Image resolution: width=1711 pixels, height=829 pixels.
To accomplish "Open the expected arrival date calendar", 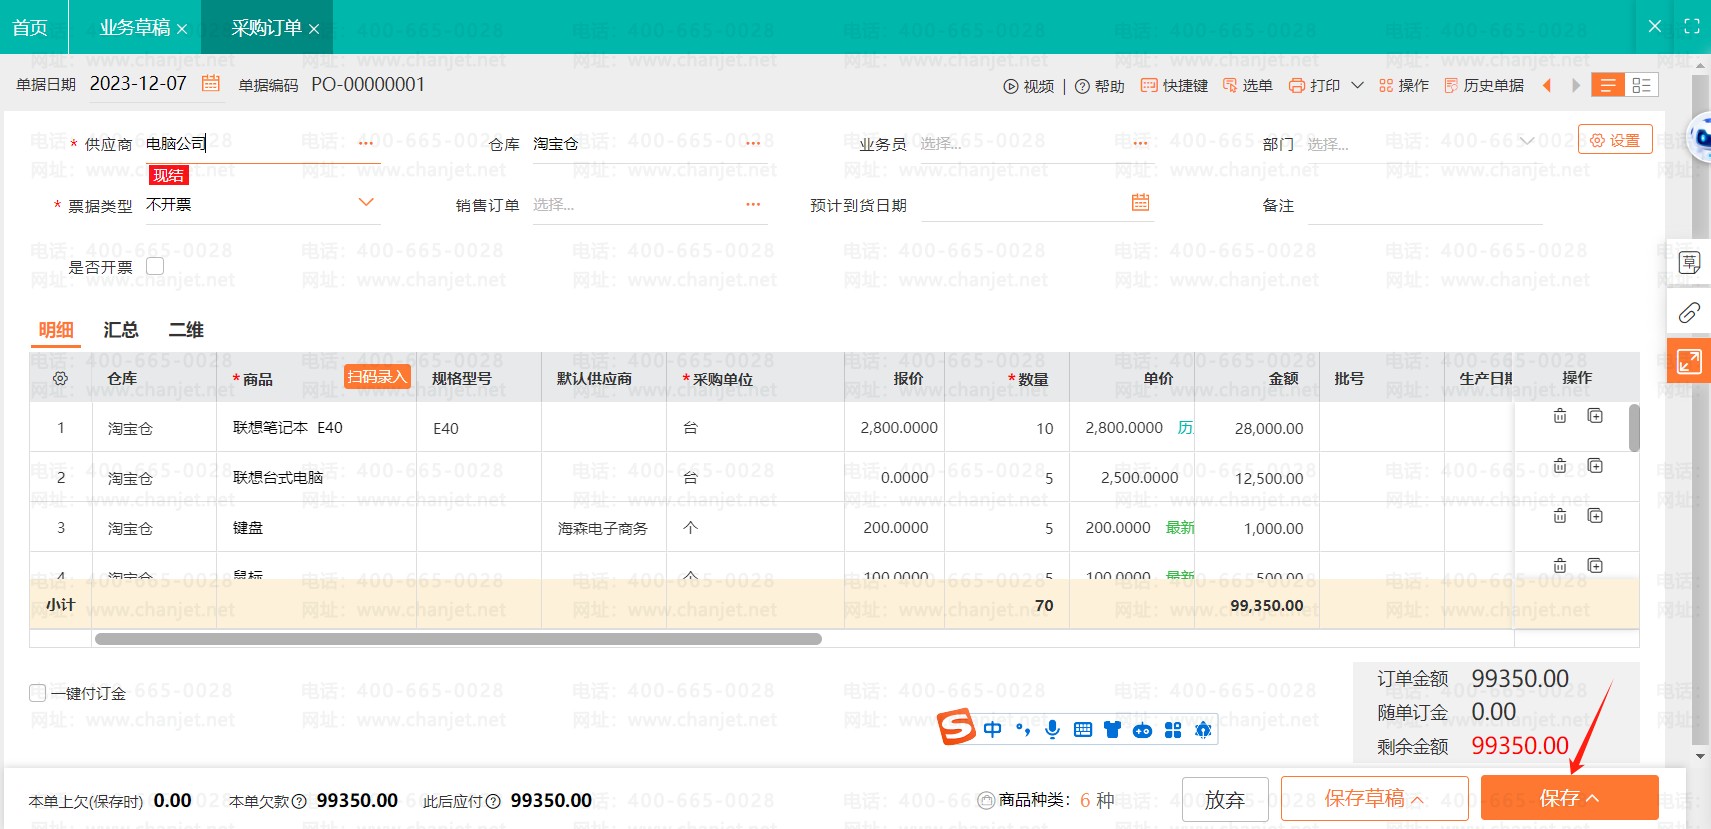I will coord(1140,203).
